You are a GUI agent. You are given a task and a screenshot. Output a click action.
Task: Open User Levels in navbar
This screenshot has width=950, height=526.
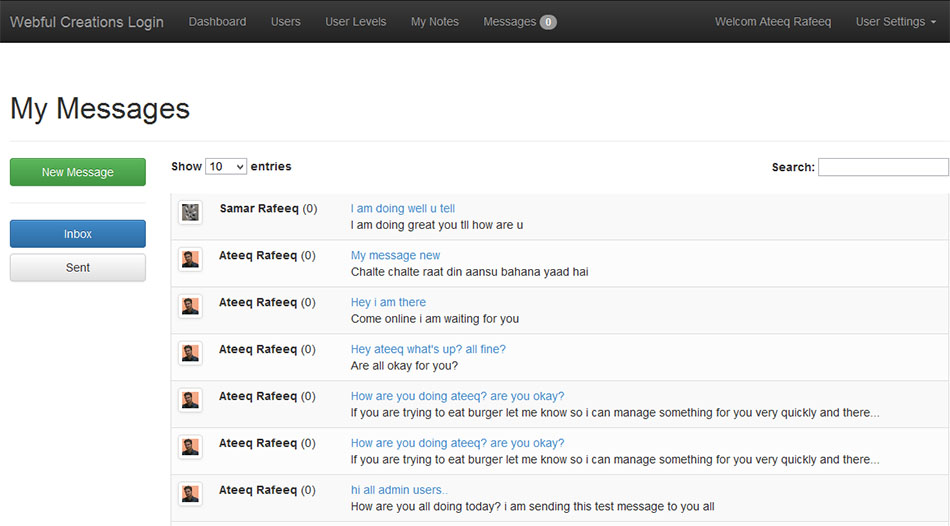click(x=355, y=22)
